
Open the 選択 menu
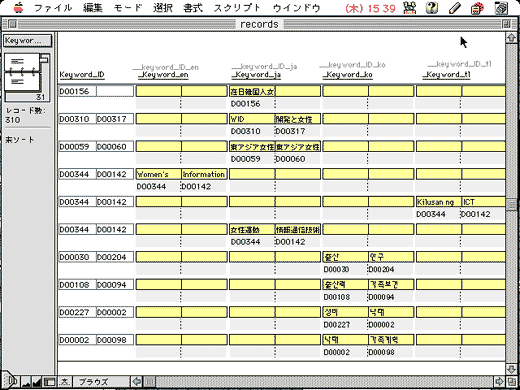click(x=163, y=8)
